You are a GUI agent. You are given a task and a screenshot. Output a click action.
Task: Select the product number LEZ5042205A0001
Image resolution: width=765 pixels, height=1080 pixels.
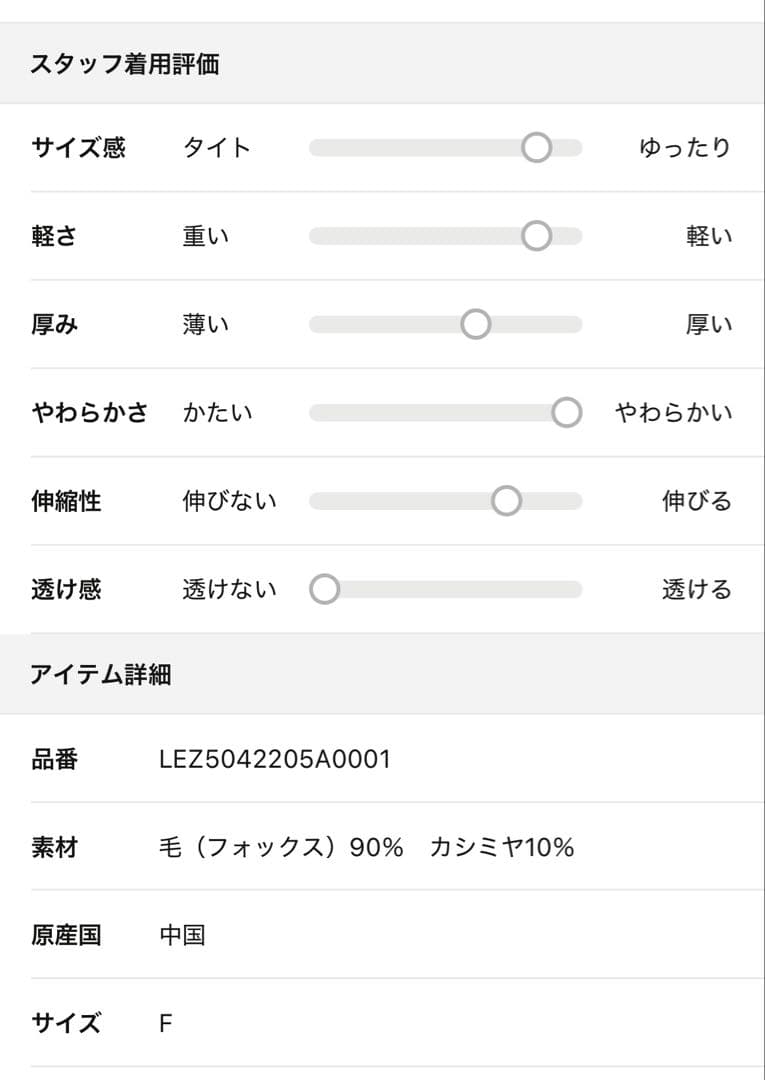coord(275,760)
